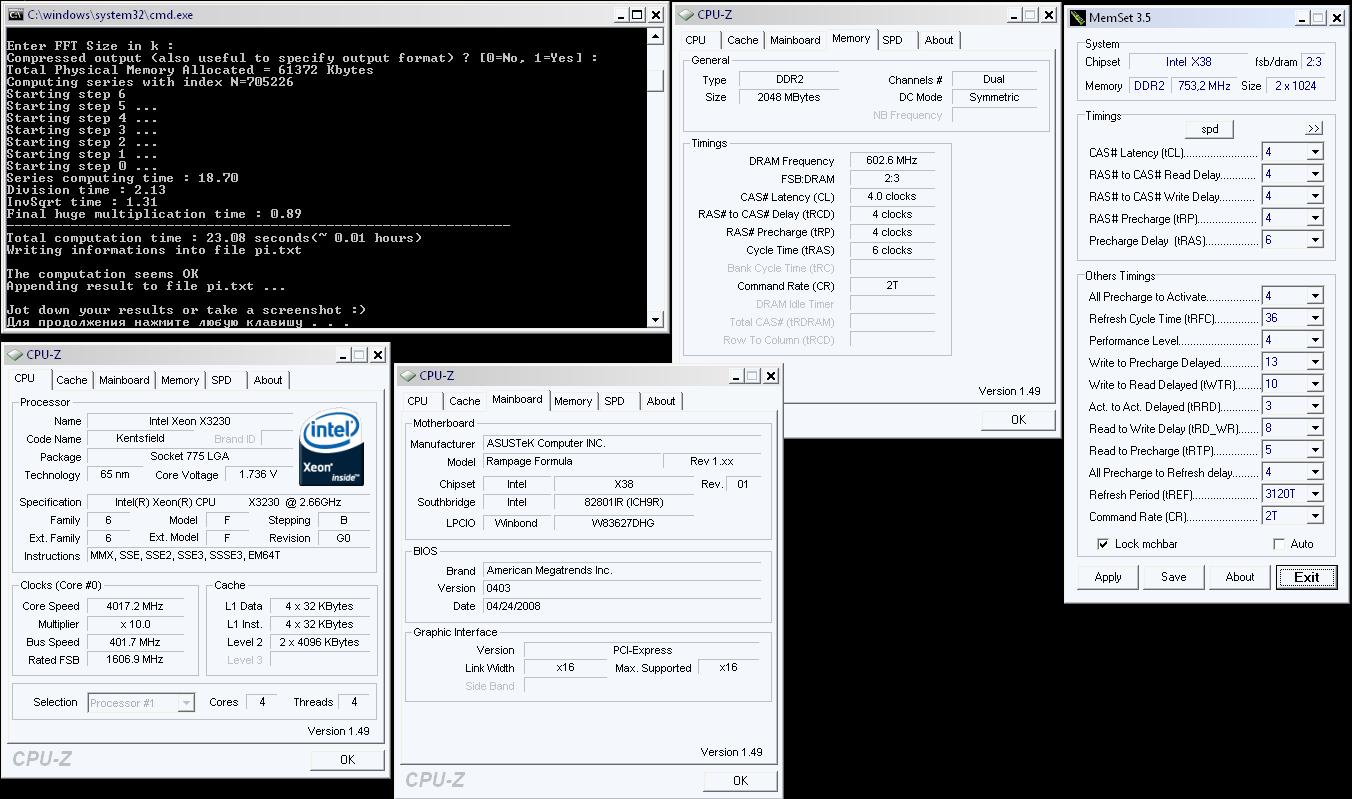
Task: Click the spd button in MemSet
Action: [x=1209, y=129]
